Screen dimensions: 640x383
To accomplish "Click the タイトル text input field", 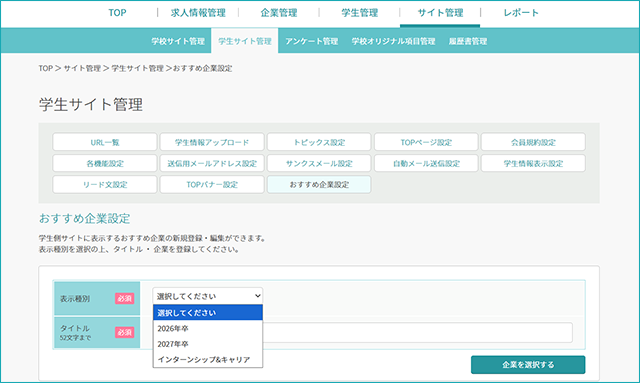I will coord(418,332).
